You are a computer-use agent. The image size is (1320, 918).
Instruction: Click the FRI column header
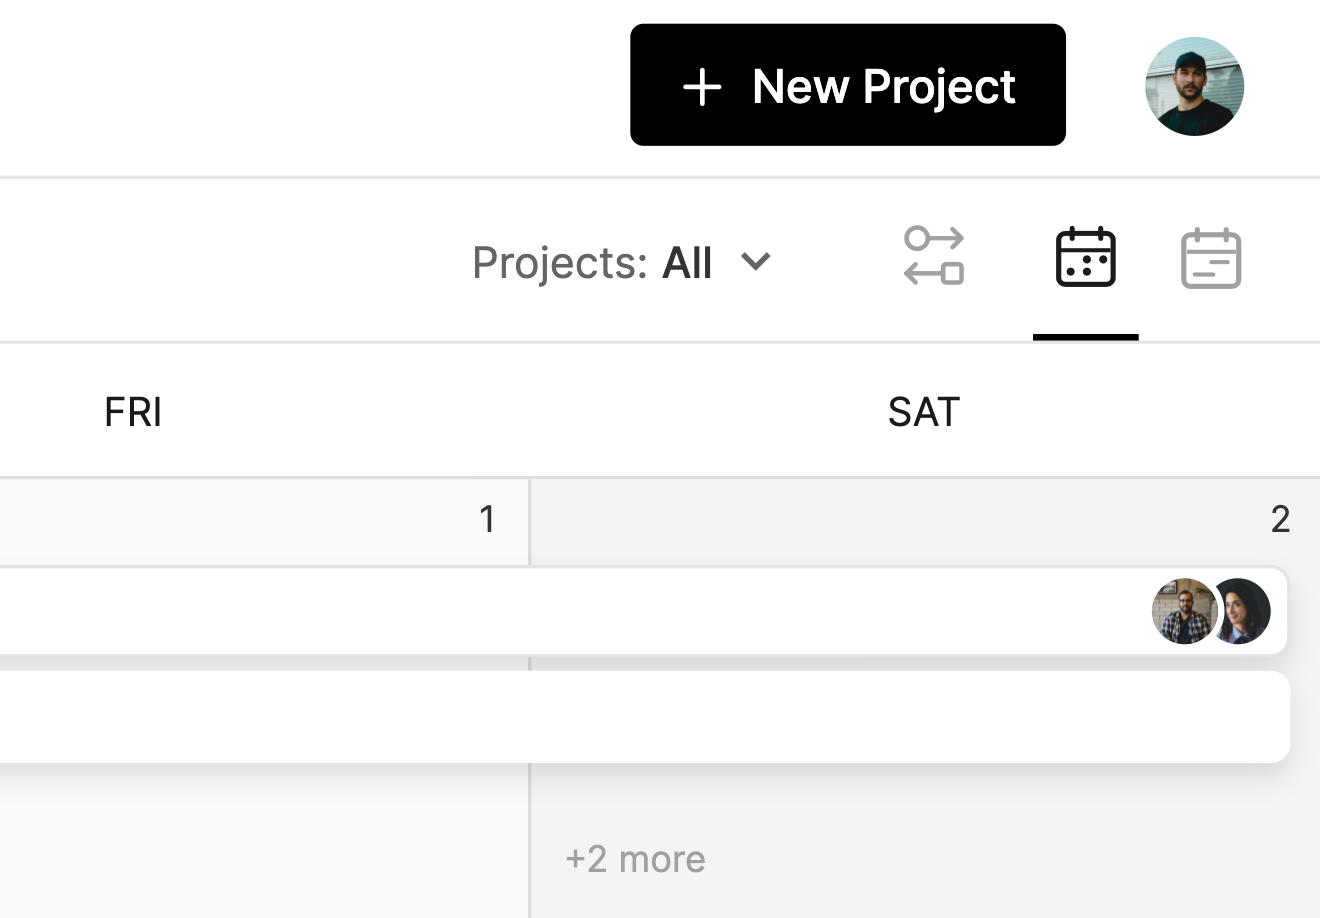pos(133,412)
